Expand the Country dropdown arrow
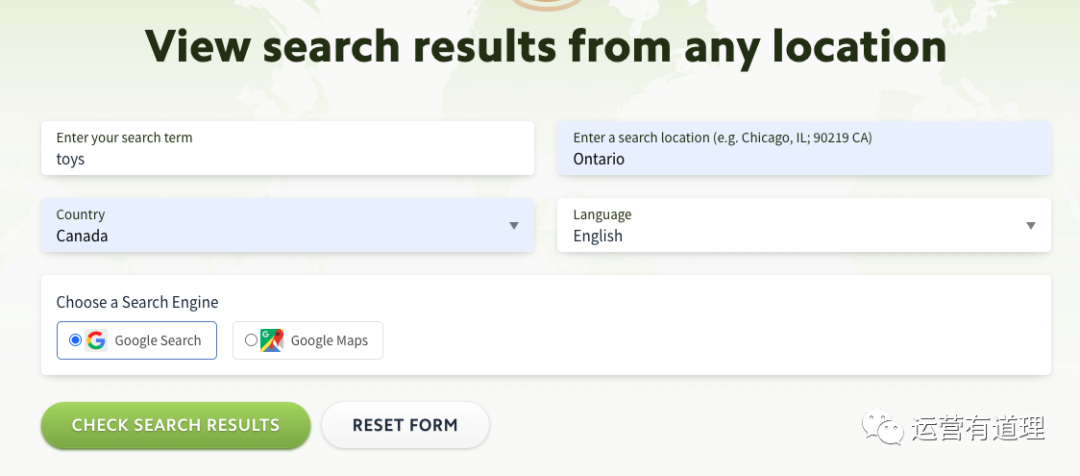This screenshot has width=1080, height=476. [x=514, y=226]
